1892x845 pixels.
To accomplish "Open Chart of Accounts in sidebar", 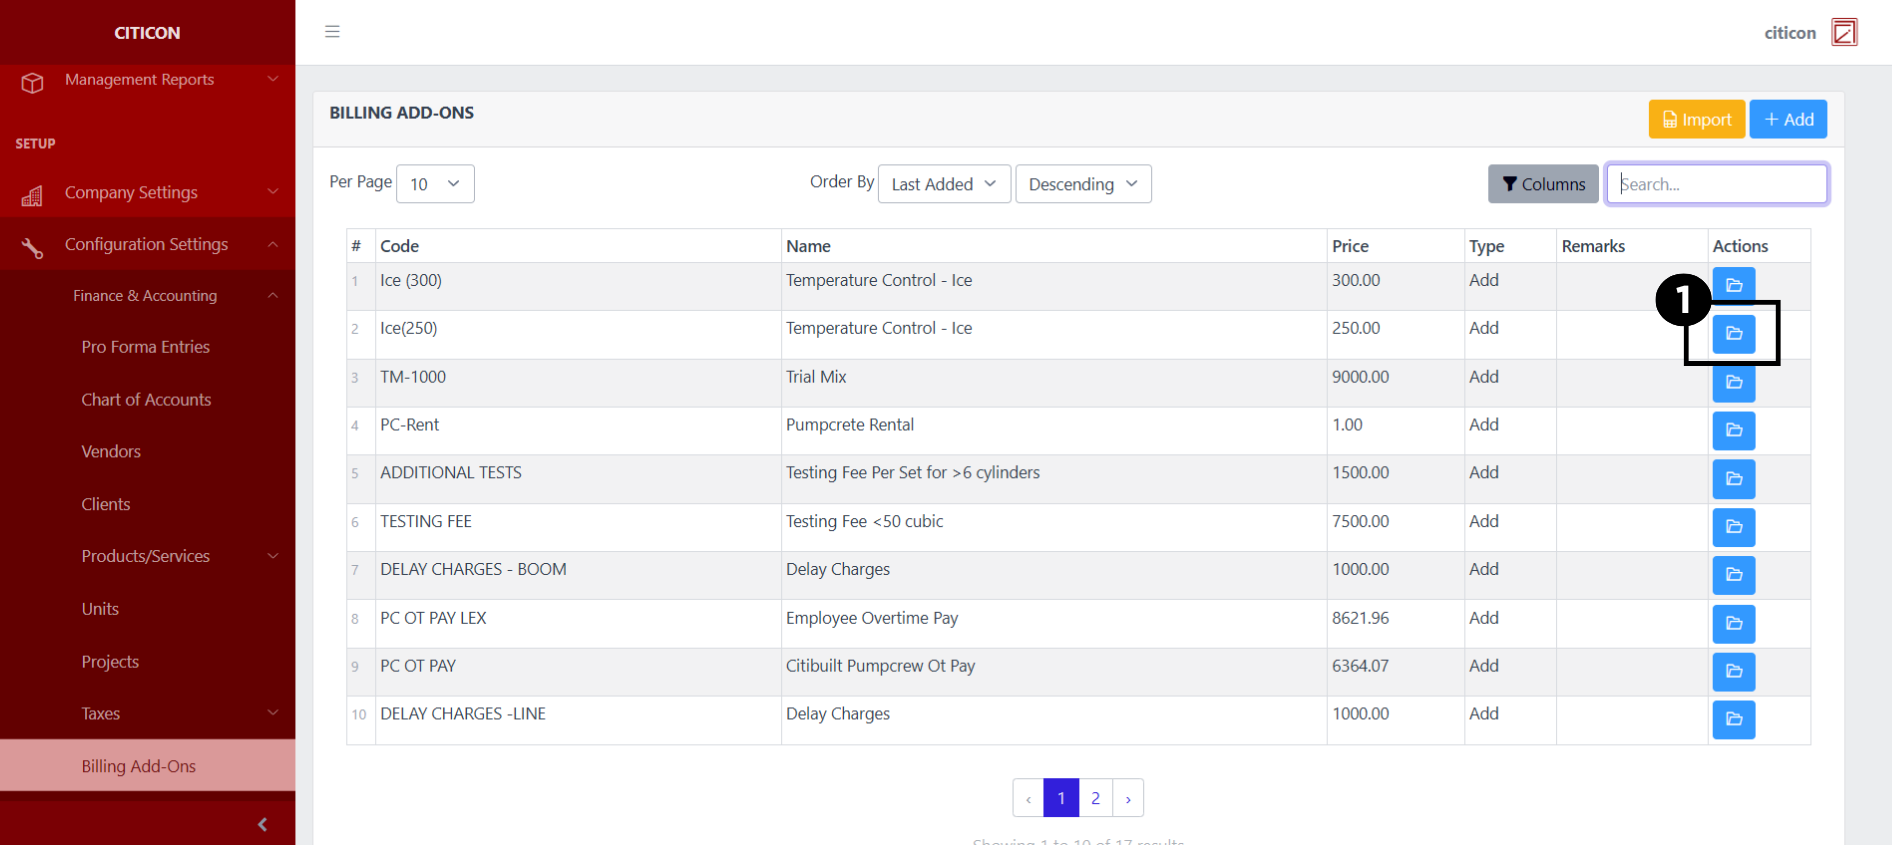I will [x=146, y=400].
